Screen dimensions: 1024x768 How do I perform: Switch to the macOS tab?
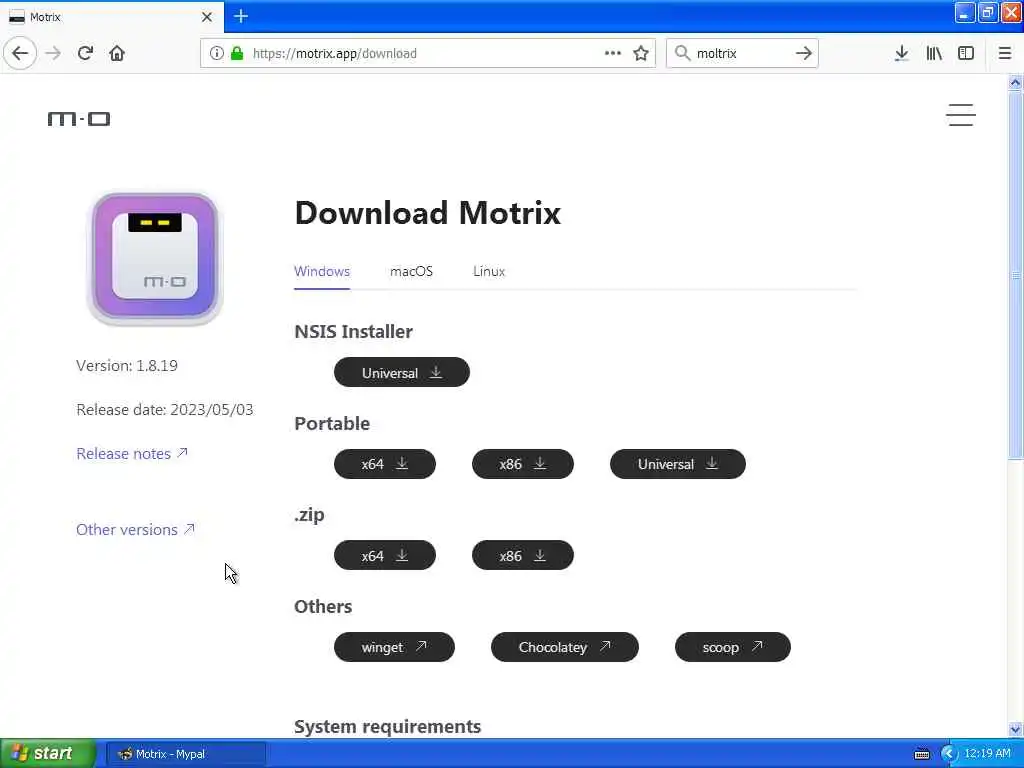(x=411, y=271)
